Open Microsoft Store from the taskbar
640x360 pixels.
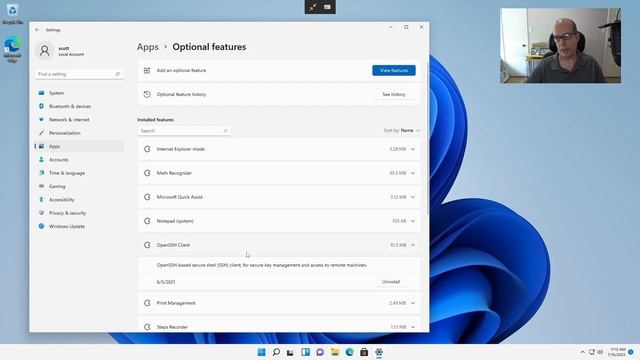click(x=364, y=352)
